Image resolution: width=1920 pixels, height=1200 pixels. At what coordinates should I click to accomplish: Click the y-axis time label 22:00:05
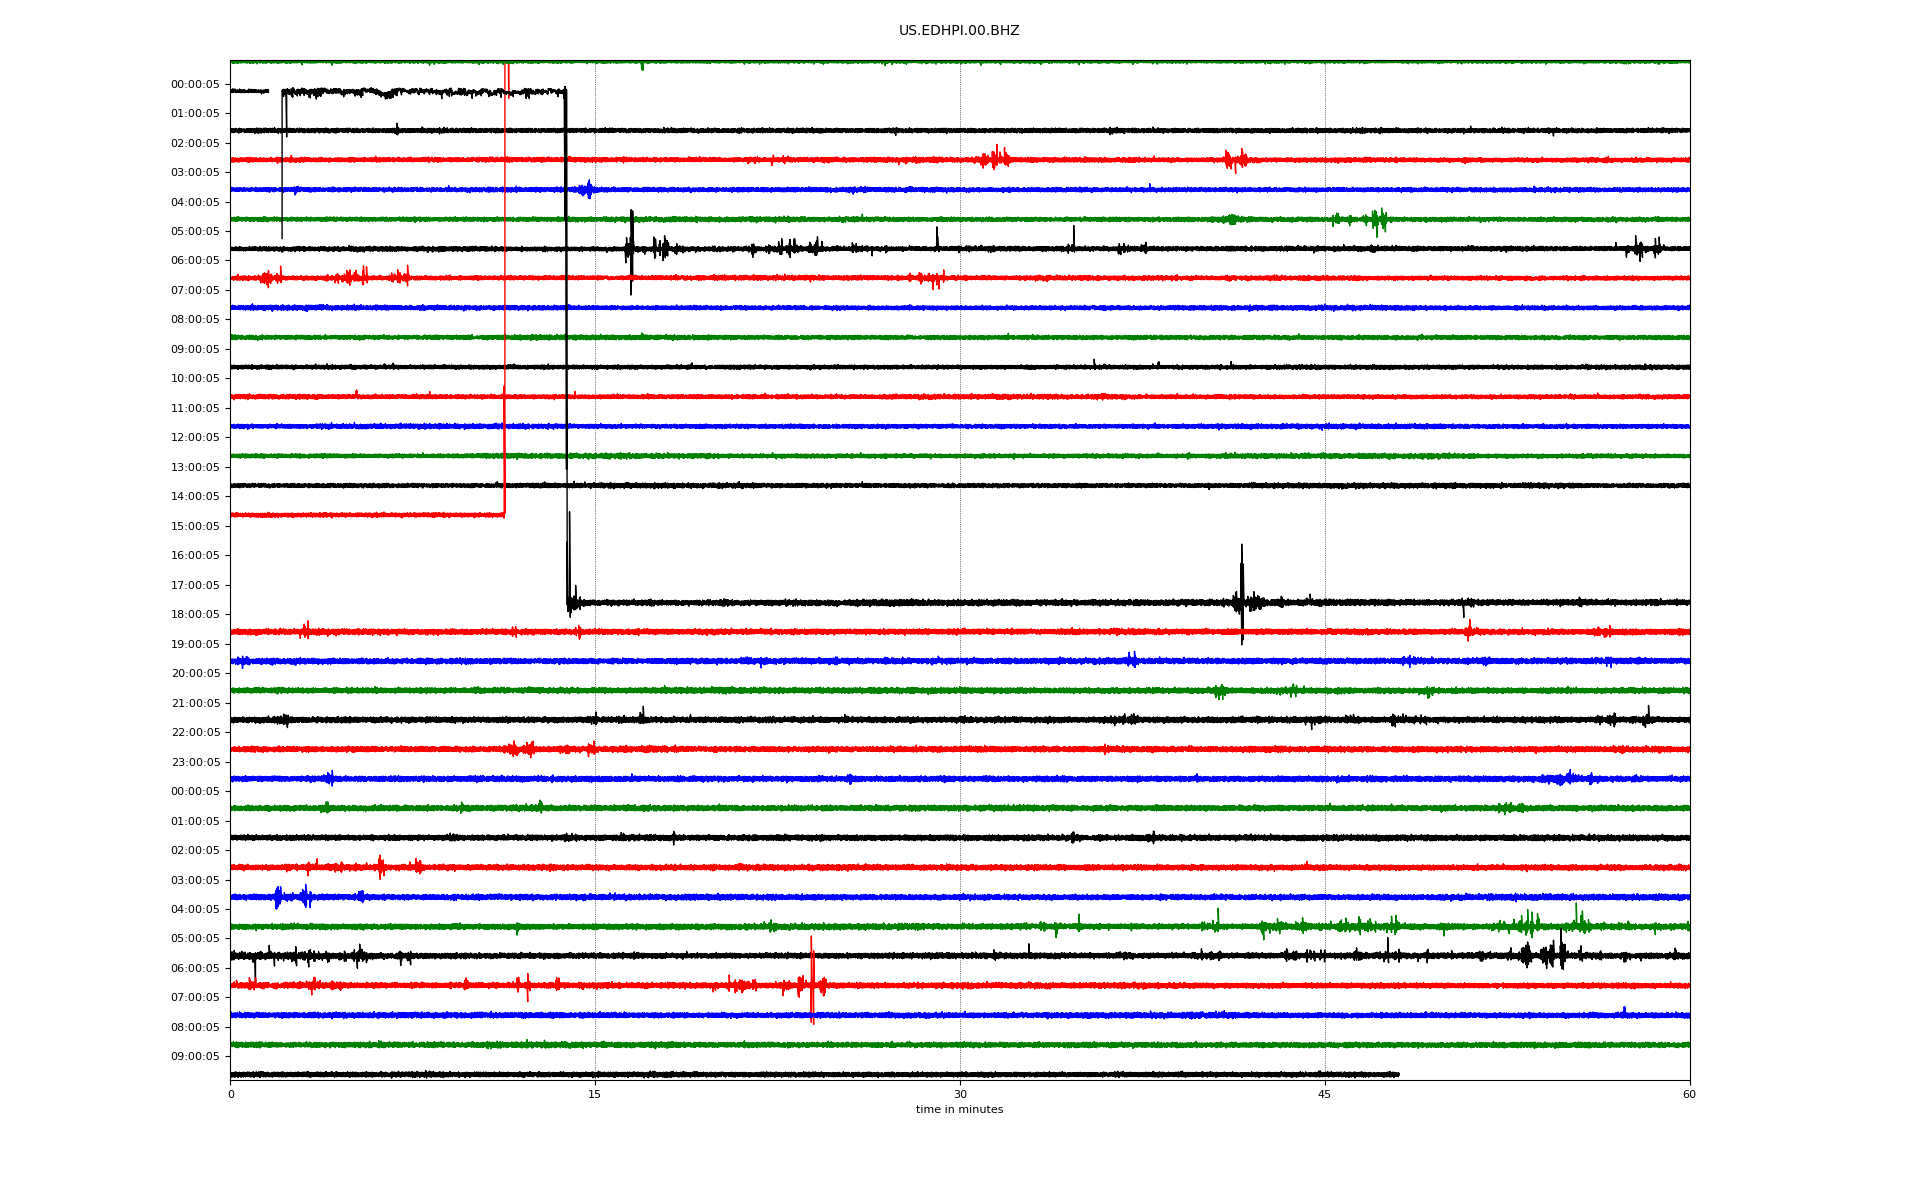point(195,733)
